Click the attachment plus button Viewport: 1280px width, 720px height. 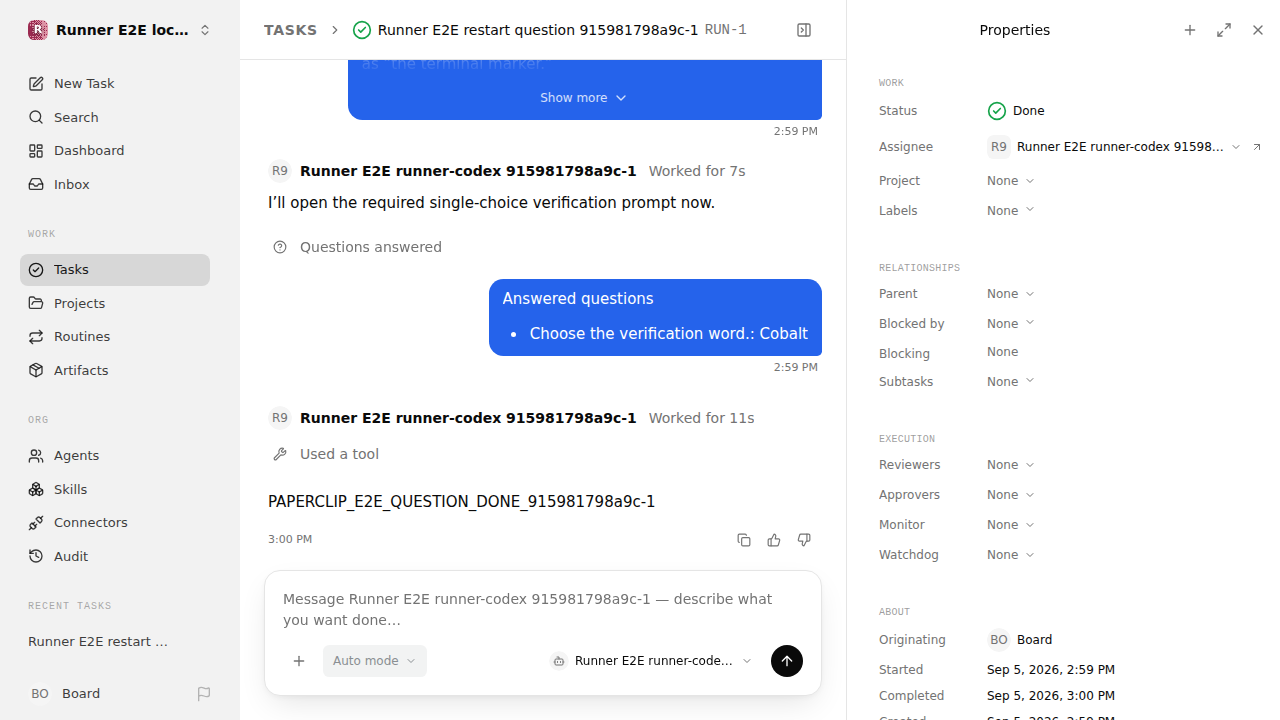click(299, 661)
